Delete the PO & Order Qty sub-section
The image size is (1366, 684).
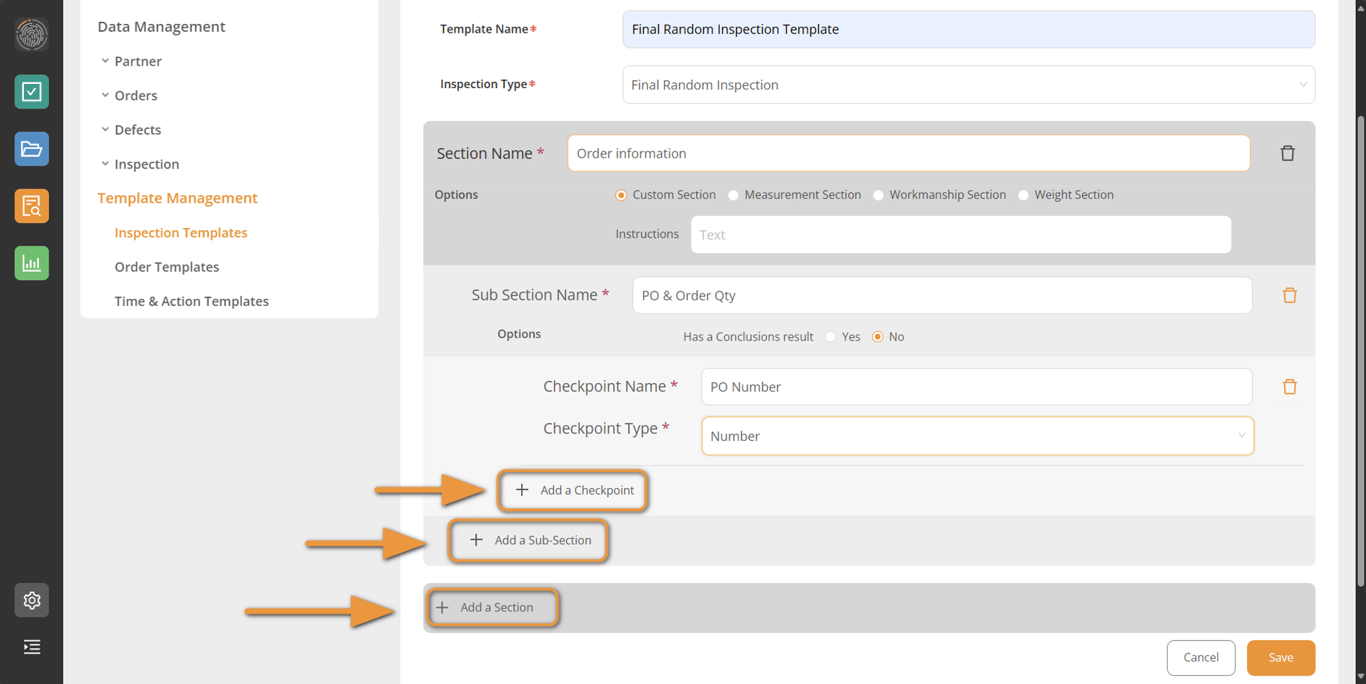pyautogui.click(x=1289, y=296)
